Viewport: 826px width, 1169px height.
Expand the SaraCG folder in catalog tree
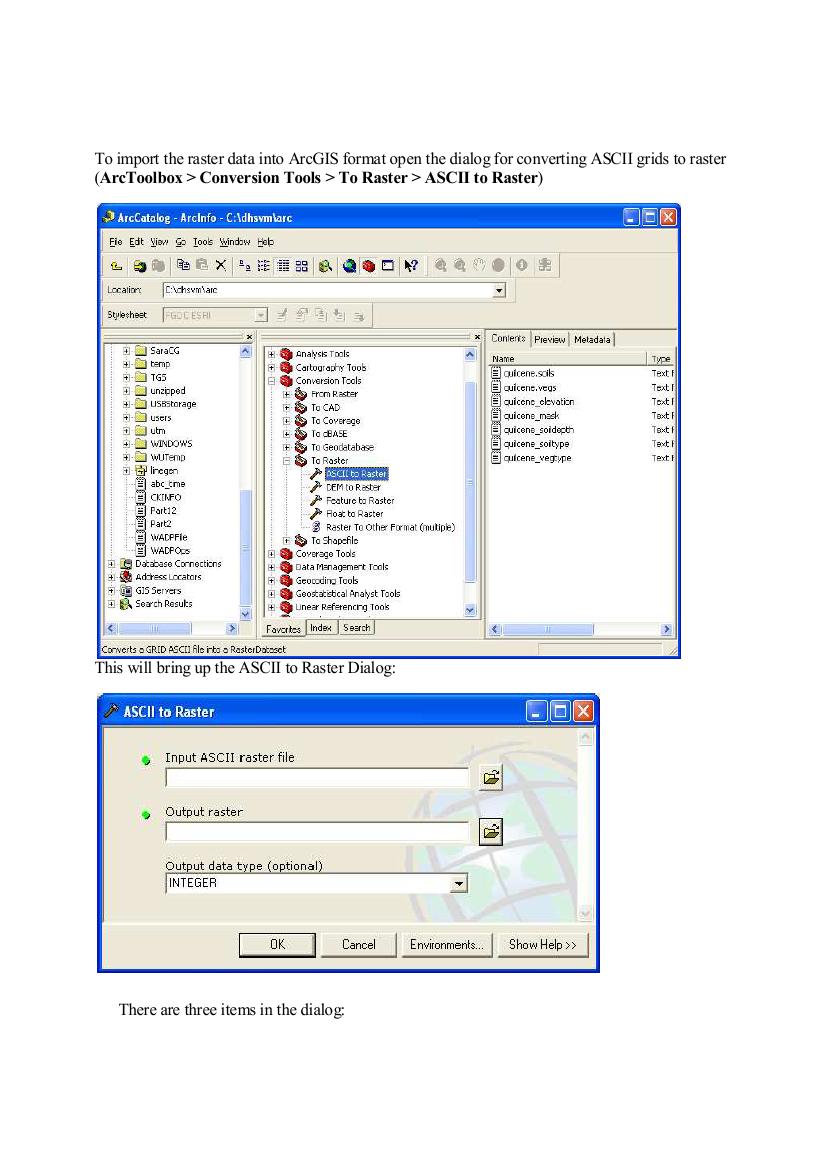(x=126, y=350)
